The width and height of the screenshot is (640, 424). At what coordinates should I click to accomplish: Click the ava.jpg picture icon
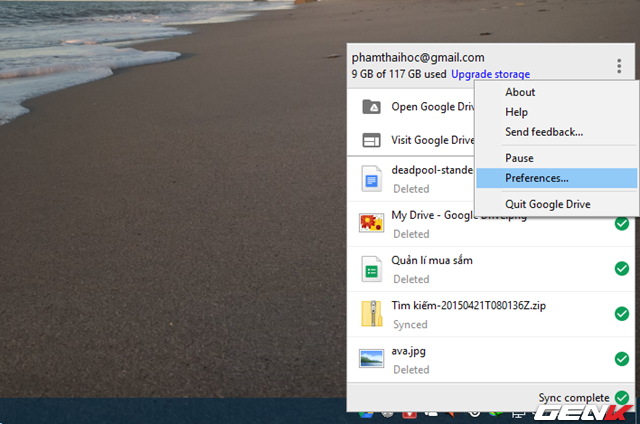click(371, 358)
